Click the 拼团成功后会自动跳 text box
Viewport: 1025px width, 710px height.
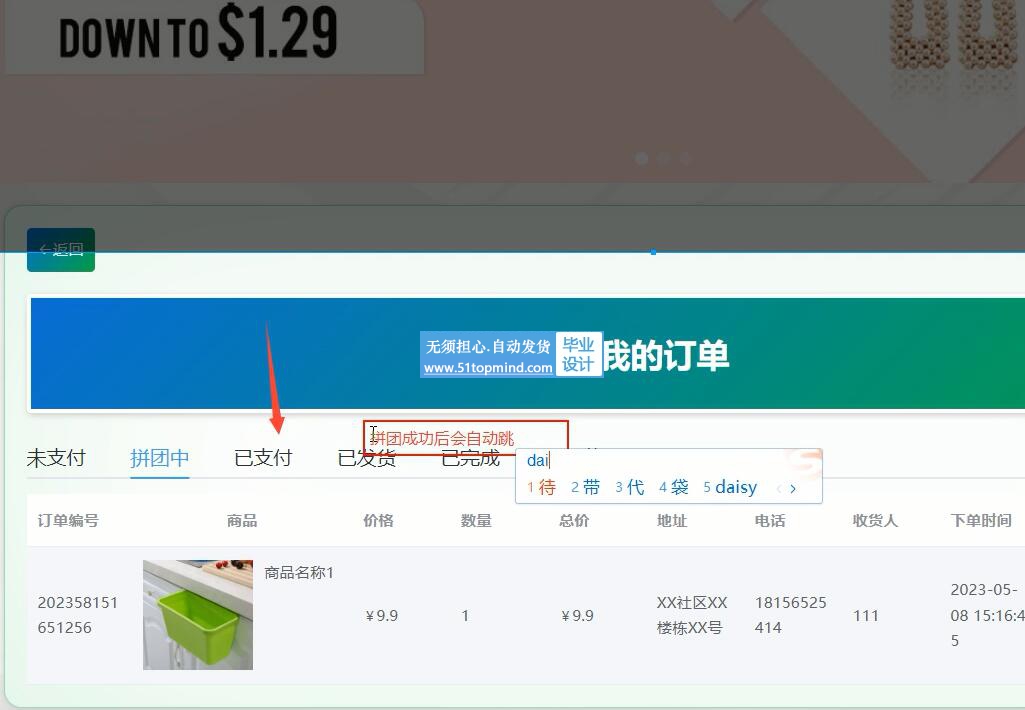click(466, 438)
